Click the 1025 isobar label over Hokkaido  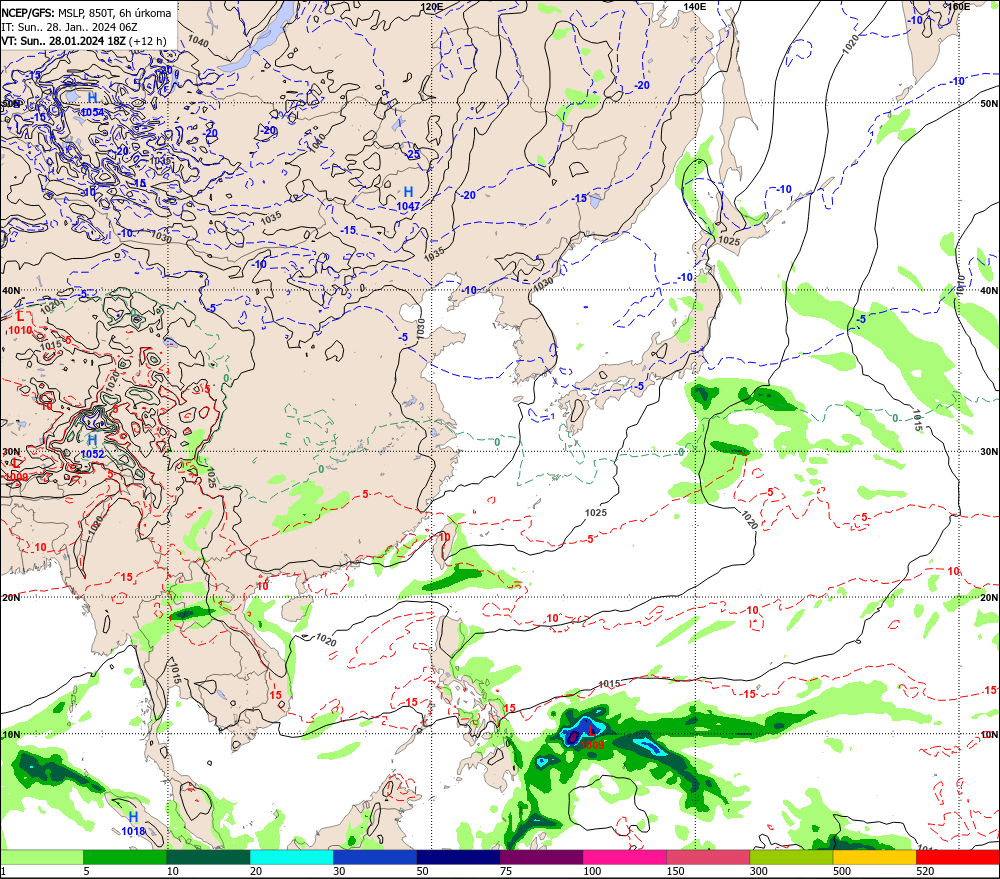[x=729, y=241]
